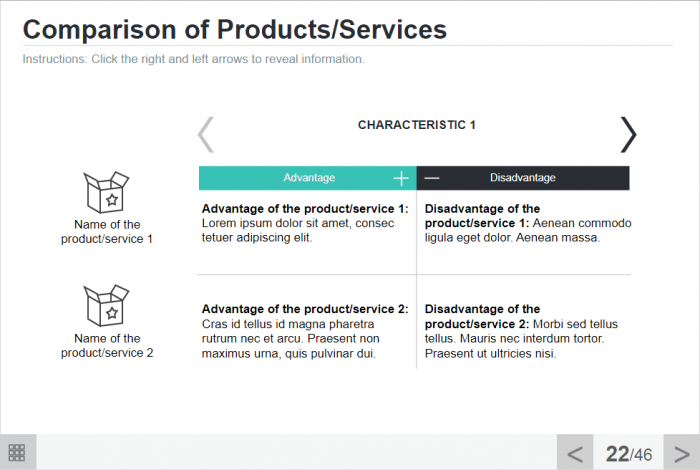The width and height of the screenshot is (700, 470).
Task: Click the CHARACTERISTIC 1 heading
Action: pyautogui.click(x=417, y=125)
